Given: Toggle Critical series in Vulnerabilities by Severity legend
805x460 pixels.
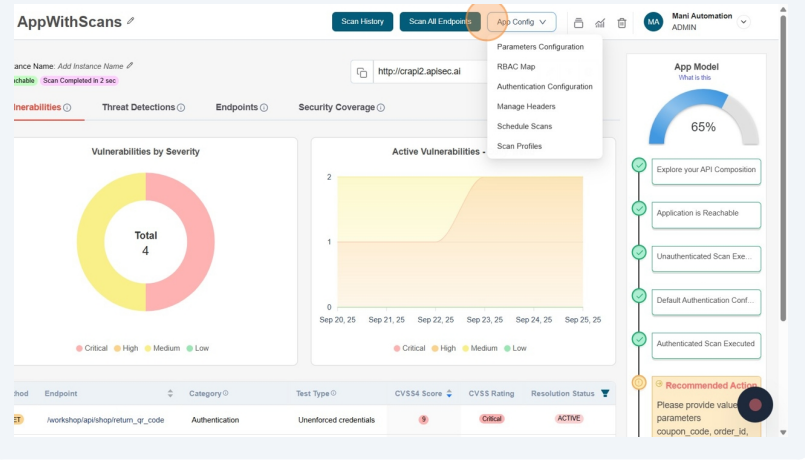Looking at the screenshot, I should (91, 348).
